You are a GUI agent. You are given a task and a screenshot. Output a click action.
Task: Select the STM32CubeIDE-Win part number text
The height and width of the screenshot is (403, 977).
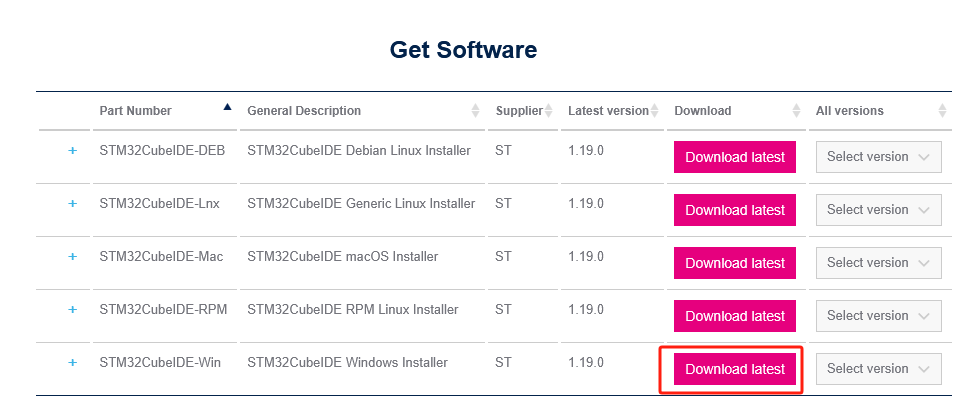[x=160, y=363]
